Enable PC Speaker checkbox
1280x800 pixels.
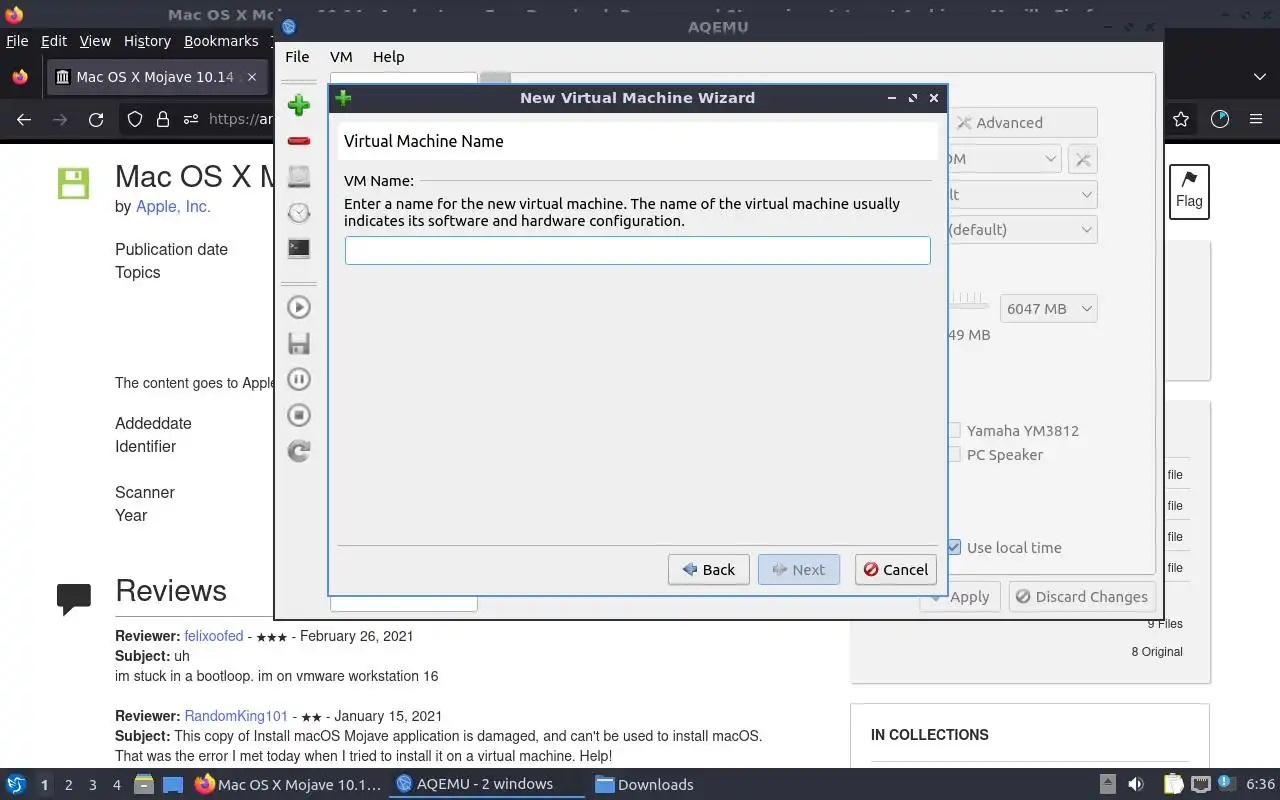[x=954, y=454]
